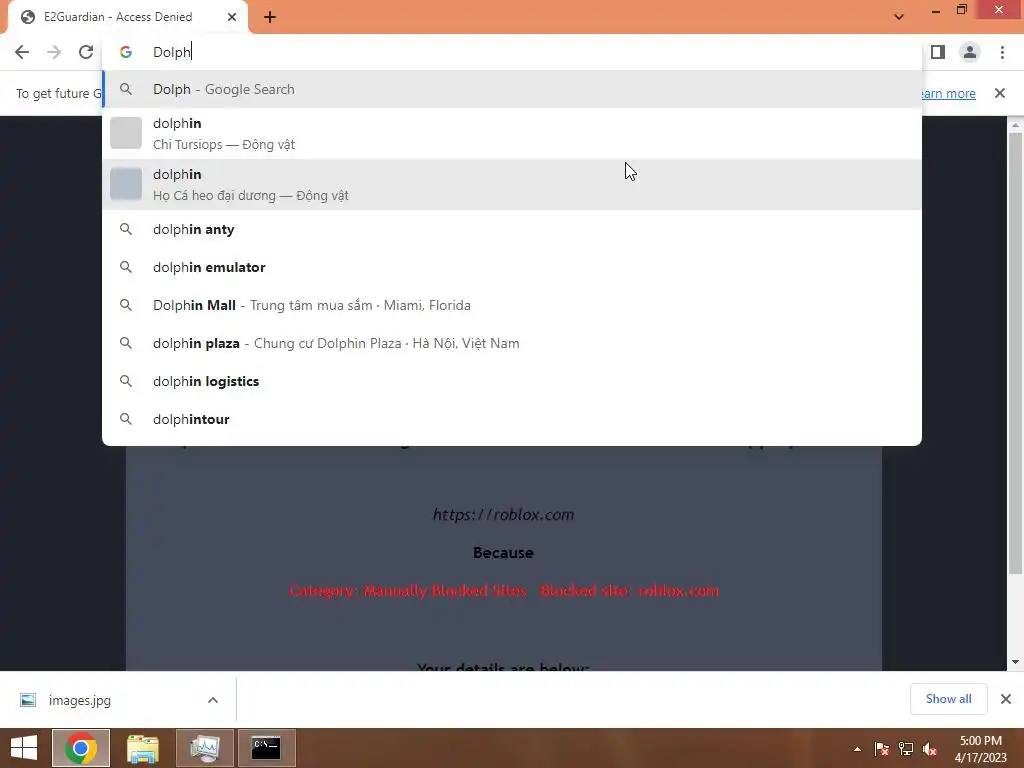
Task: Open the side panel icon in Chrome toolbar
Action: tap(938, 52)
